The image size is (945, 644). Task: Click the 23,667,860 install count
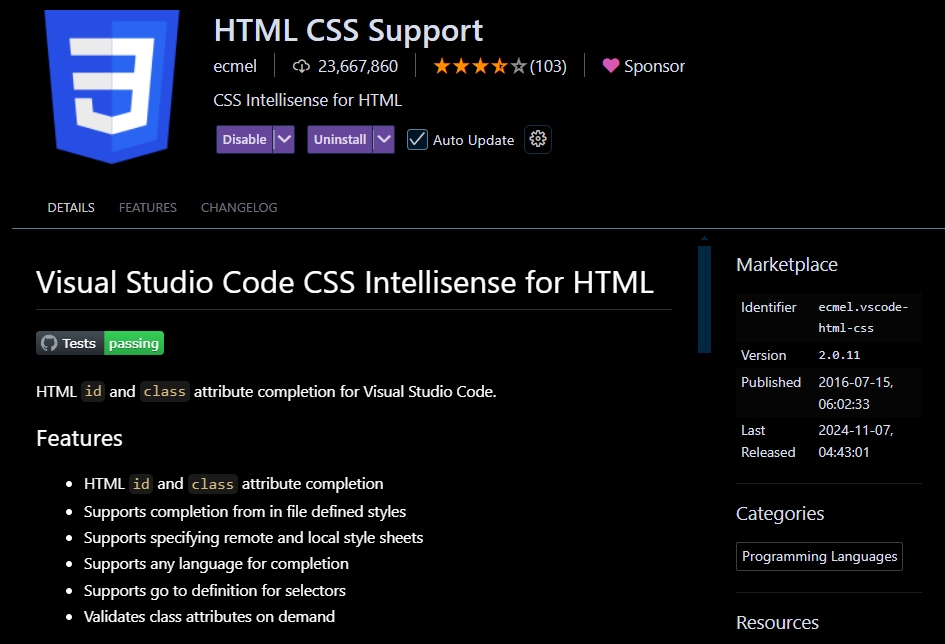tap(358, 66)
